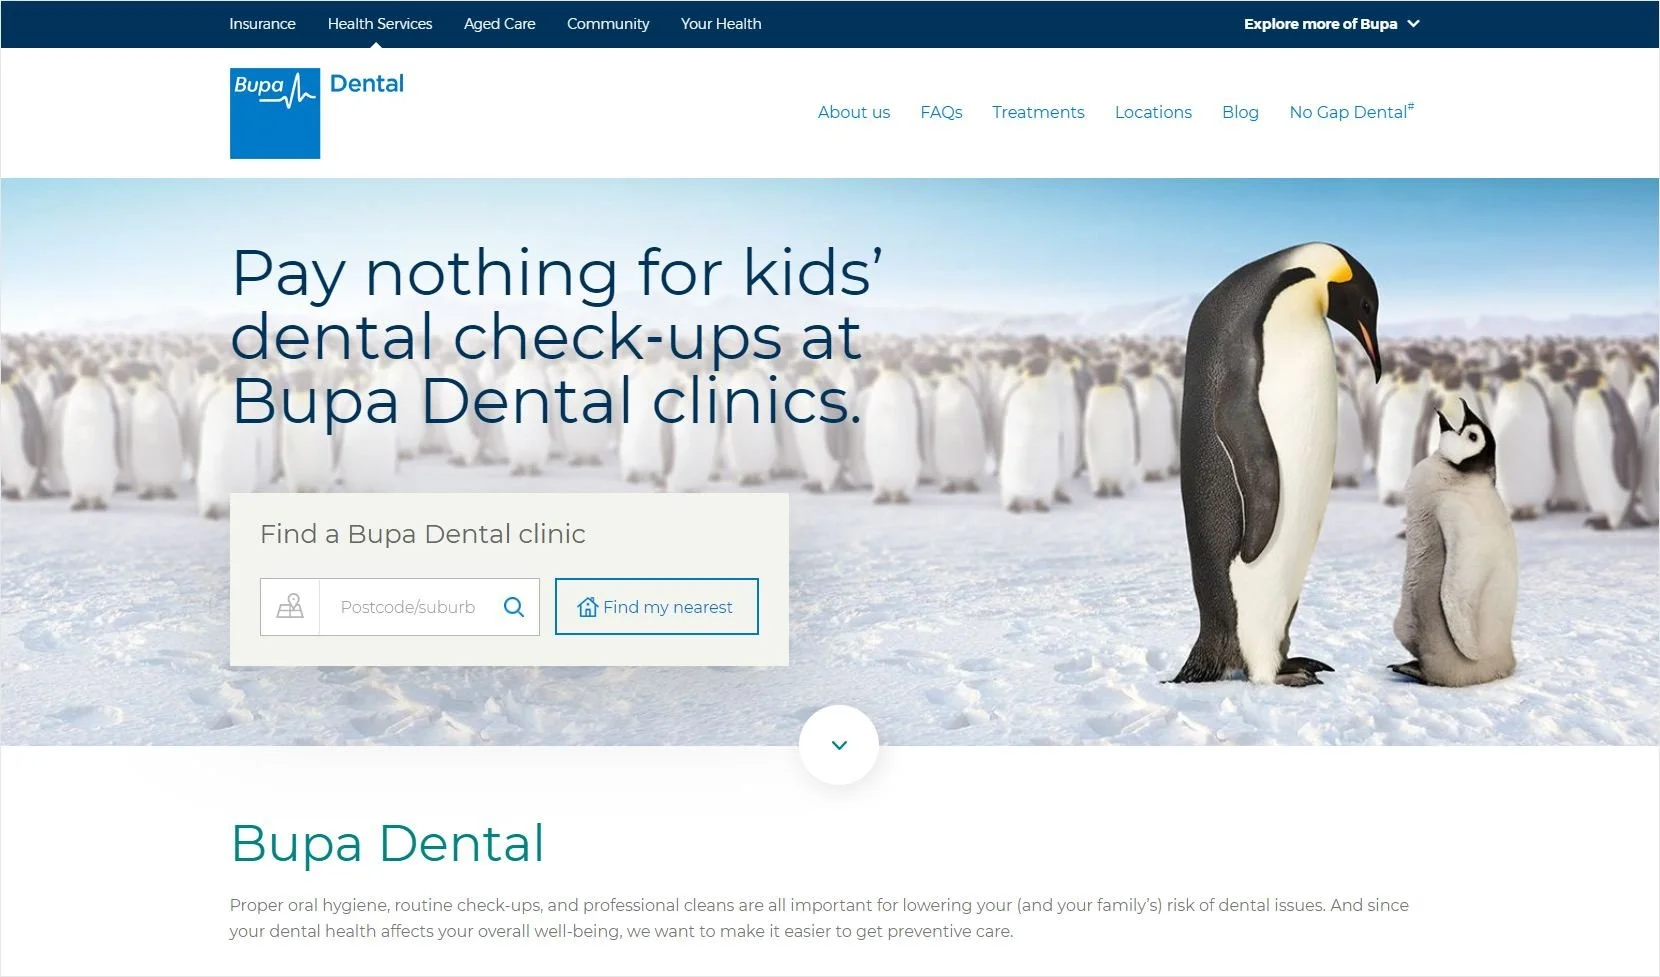Open the About us page
Viewport: 1660px width, 977px height.
[x=854, y=112]
